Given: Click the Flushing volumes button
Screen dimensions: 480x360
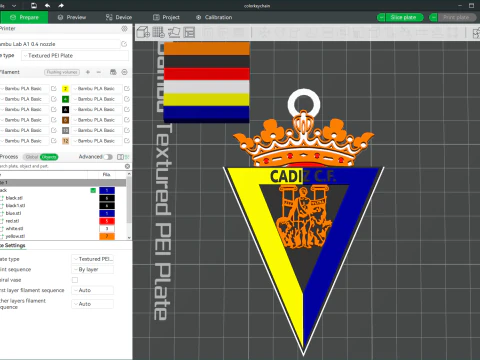Looking at the screenshot, I should point(62,72).
